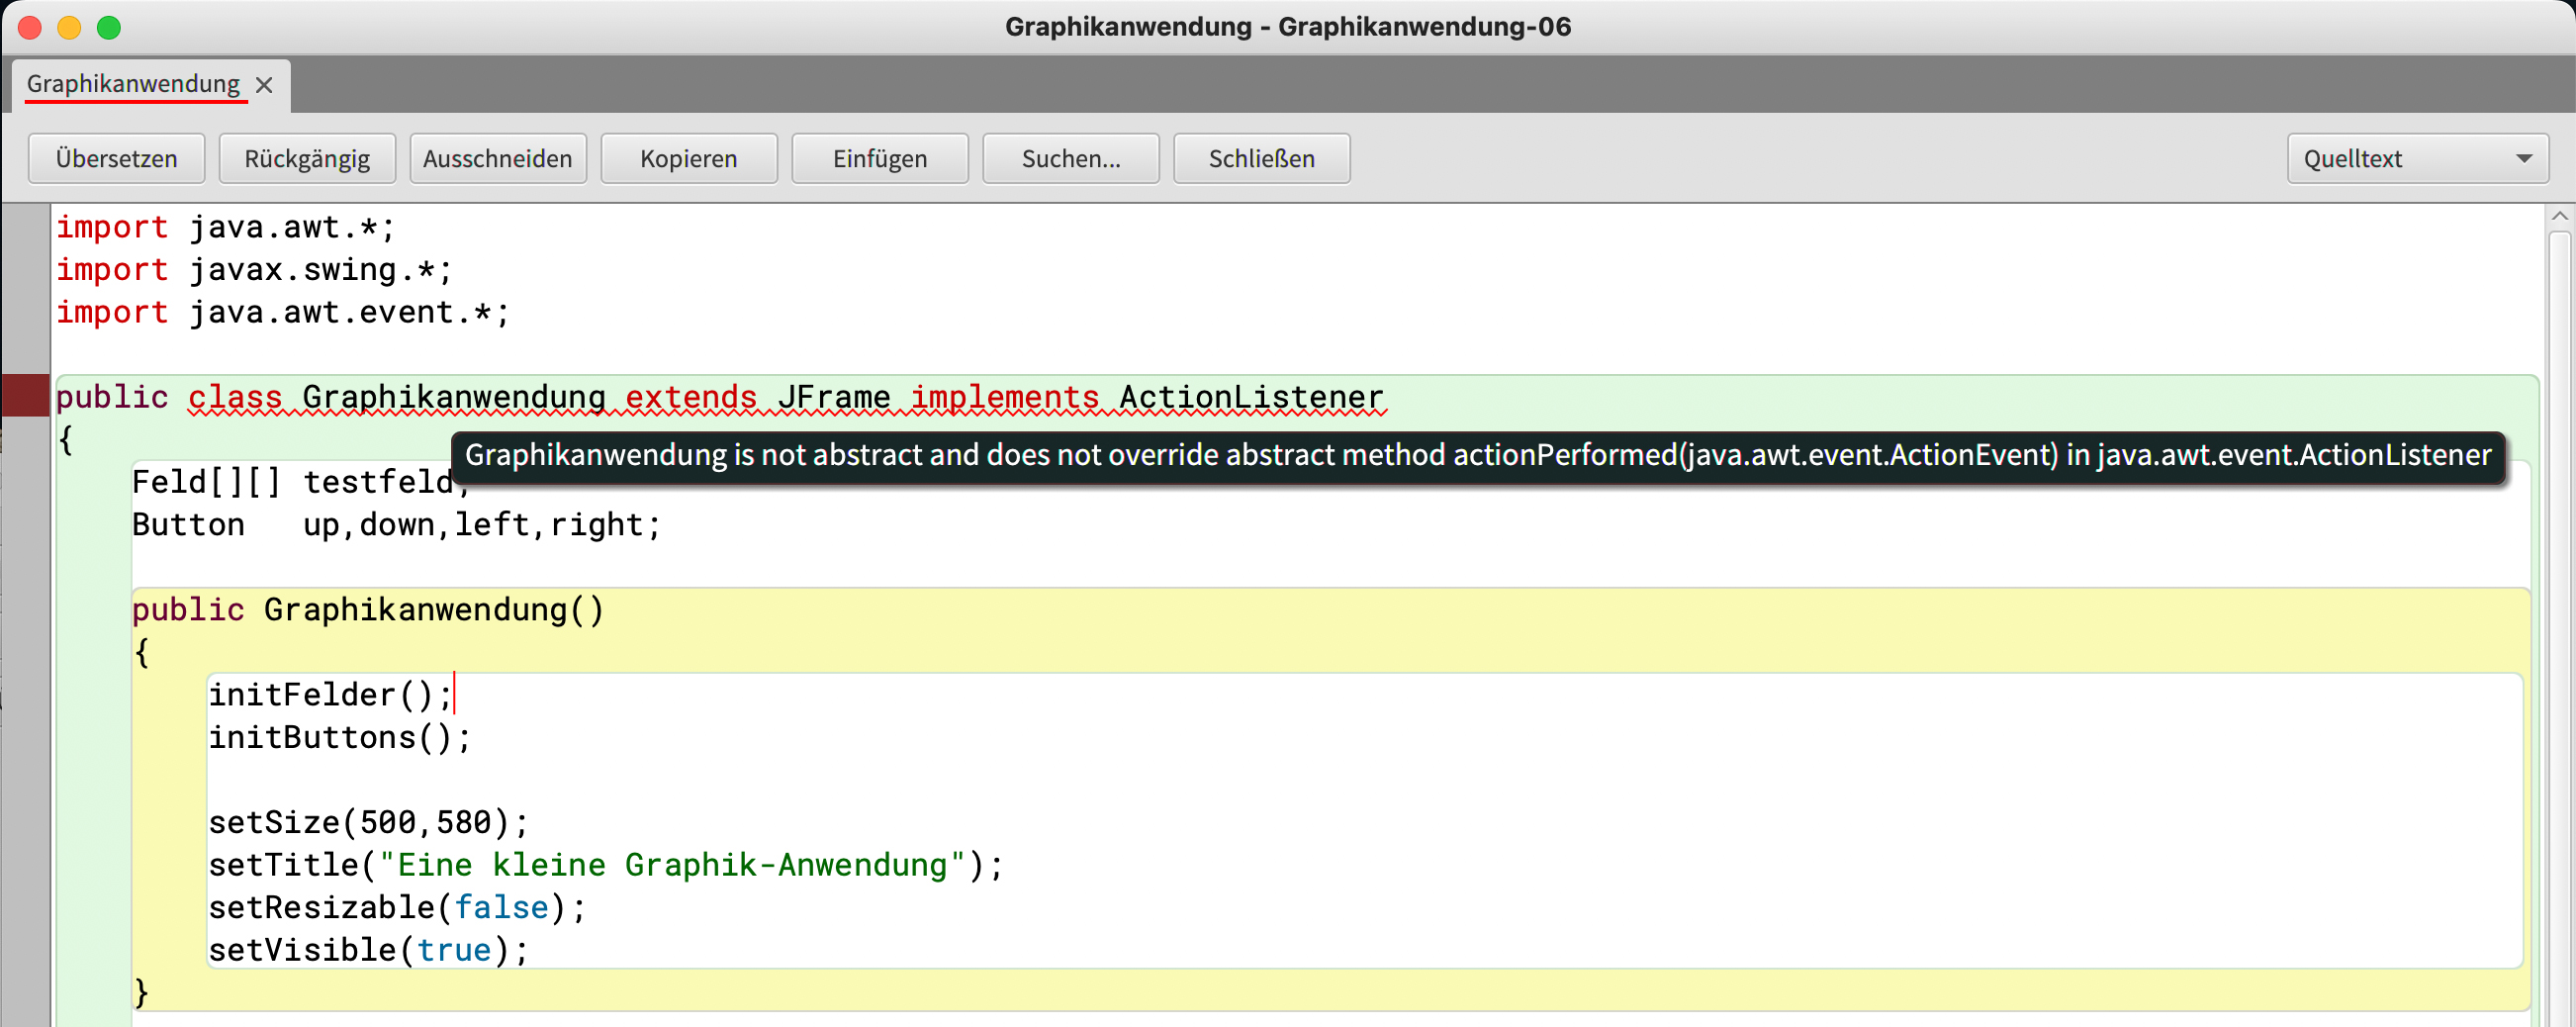The width and height of the screenshot is (2576, 1027).
Task: Click the line 'import java.awt.event.*;'
Action: pyautogui.click(x=283, y=313)
